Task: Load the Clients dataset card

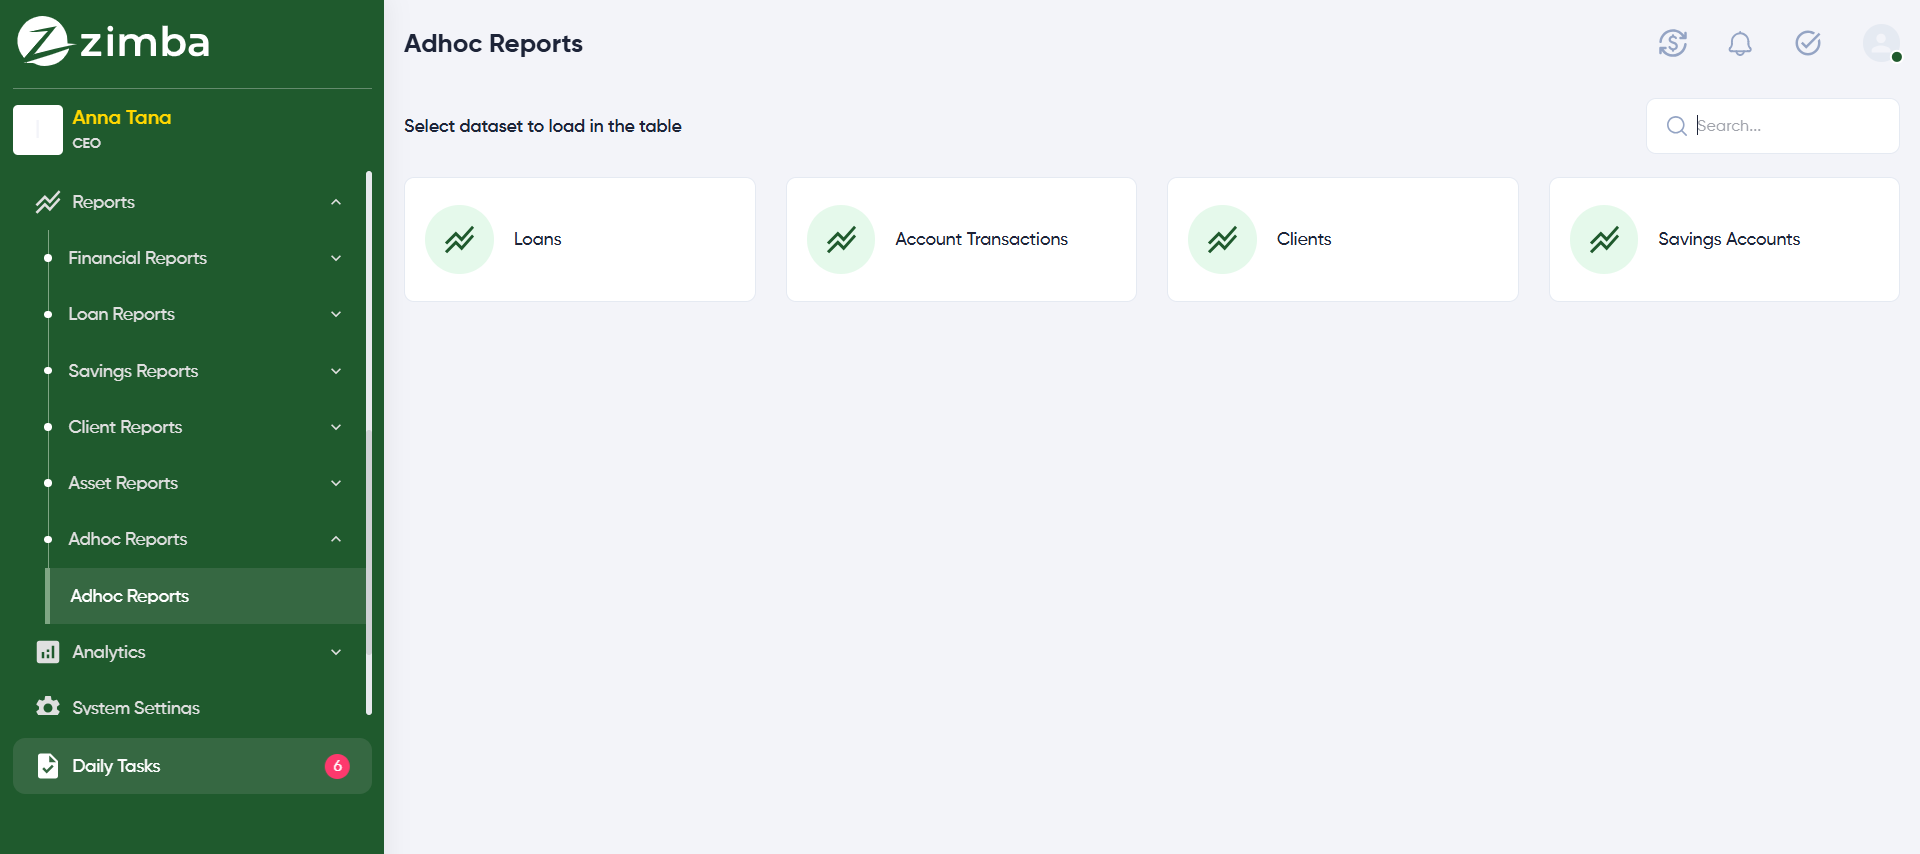Action: (x=1342, y=240)
